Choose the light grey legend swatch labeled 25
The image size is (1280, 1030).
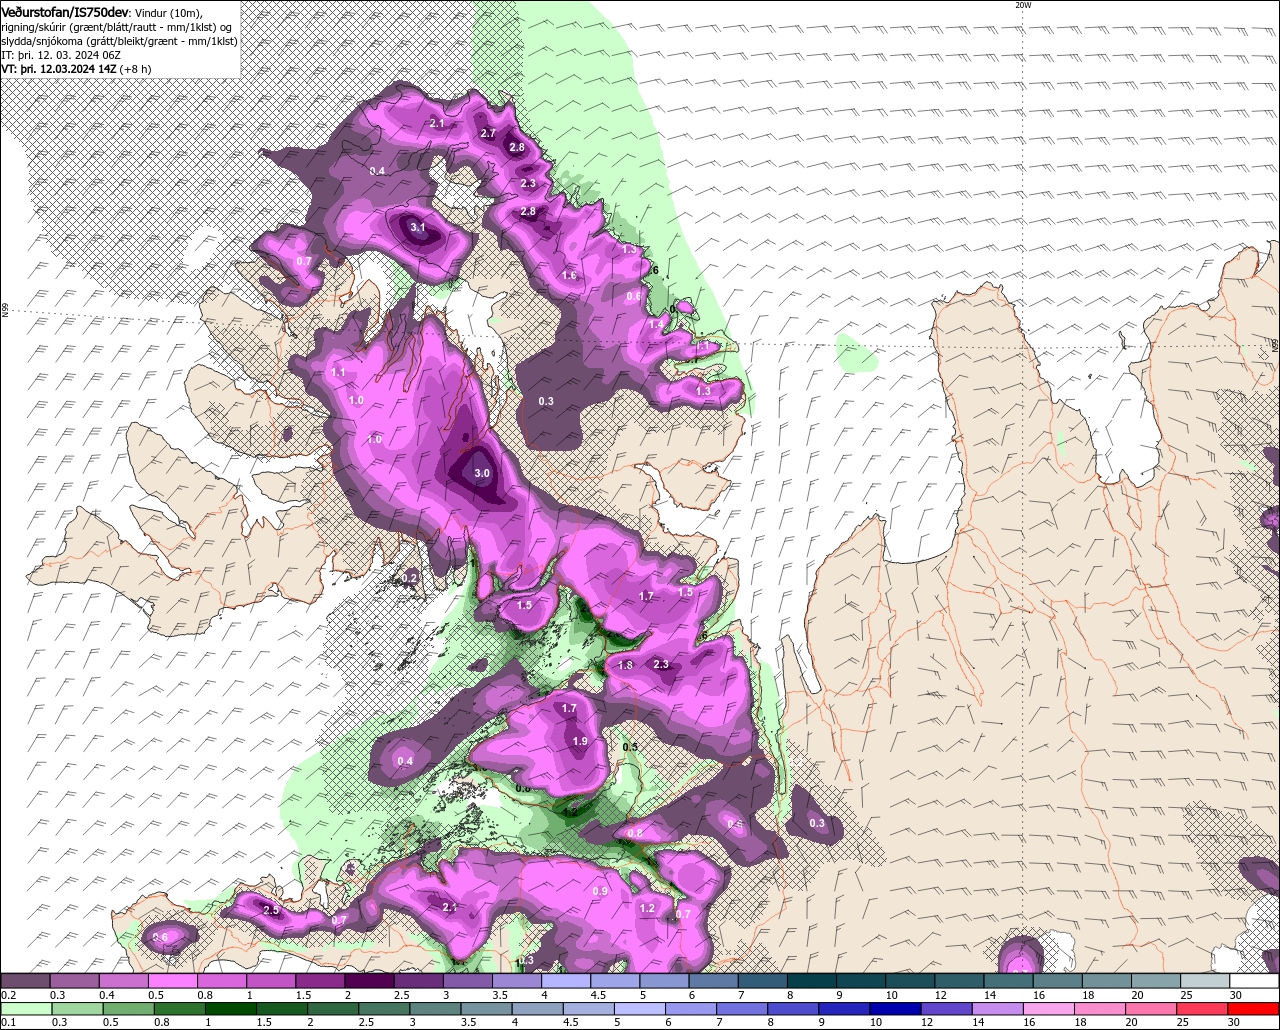(1205, 981)
